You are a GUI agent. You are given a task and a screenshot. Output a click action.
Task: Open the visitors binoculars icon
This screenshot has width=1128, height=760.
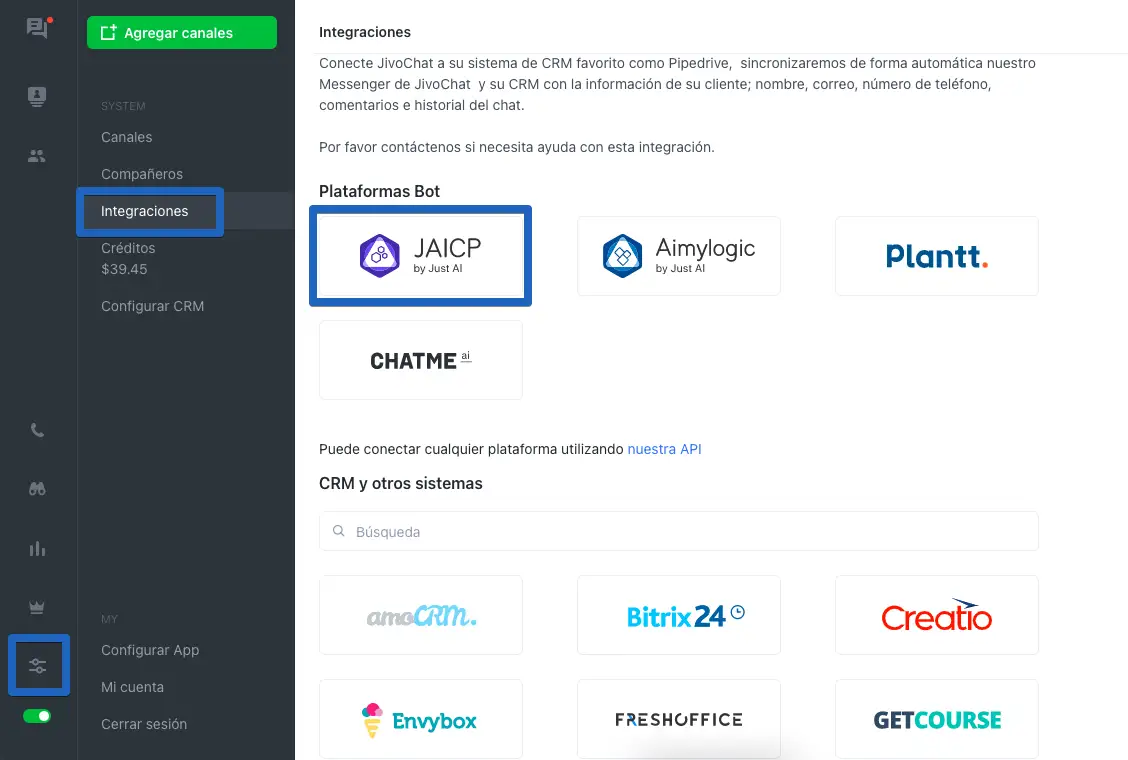pos(37,489)
